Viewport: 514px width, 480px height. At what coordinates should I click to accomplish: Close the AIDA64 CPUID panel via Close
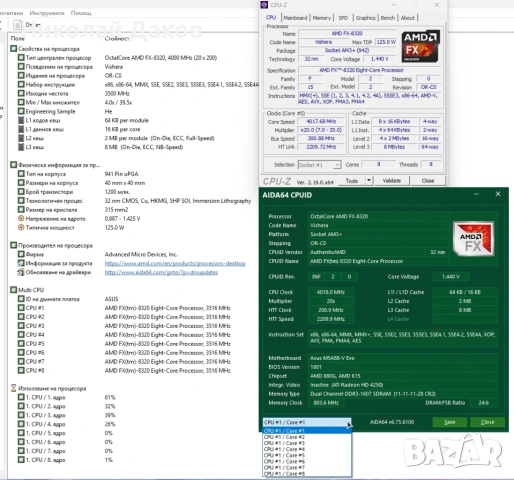point(487,422)
